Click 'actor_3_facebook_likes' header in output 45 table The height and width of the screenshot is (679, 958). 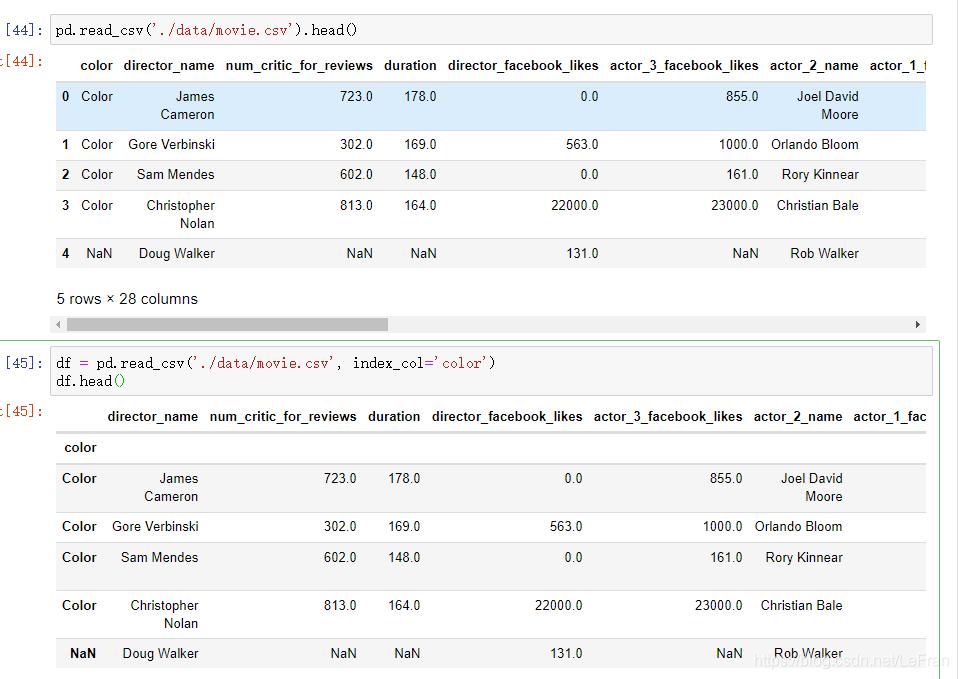point(668,417)
